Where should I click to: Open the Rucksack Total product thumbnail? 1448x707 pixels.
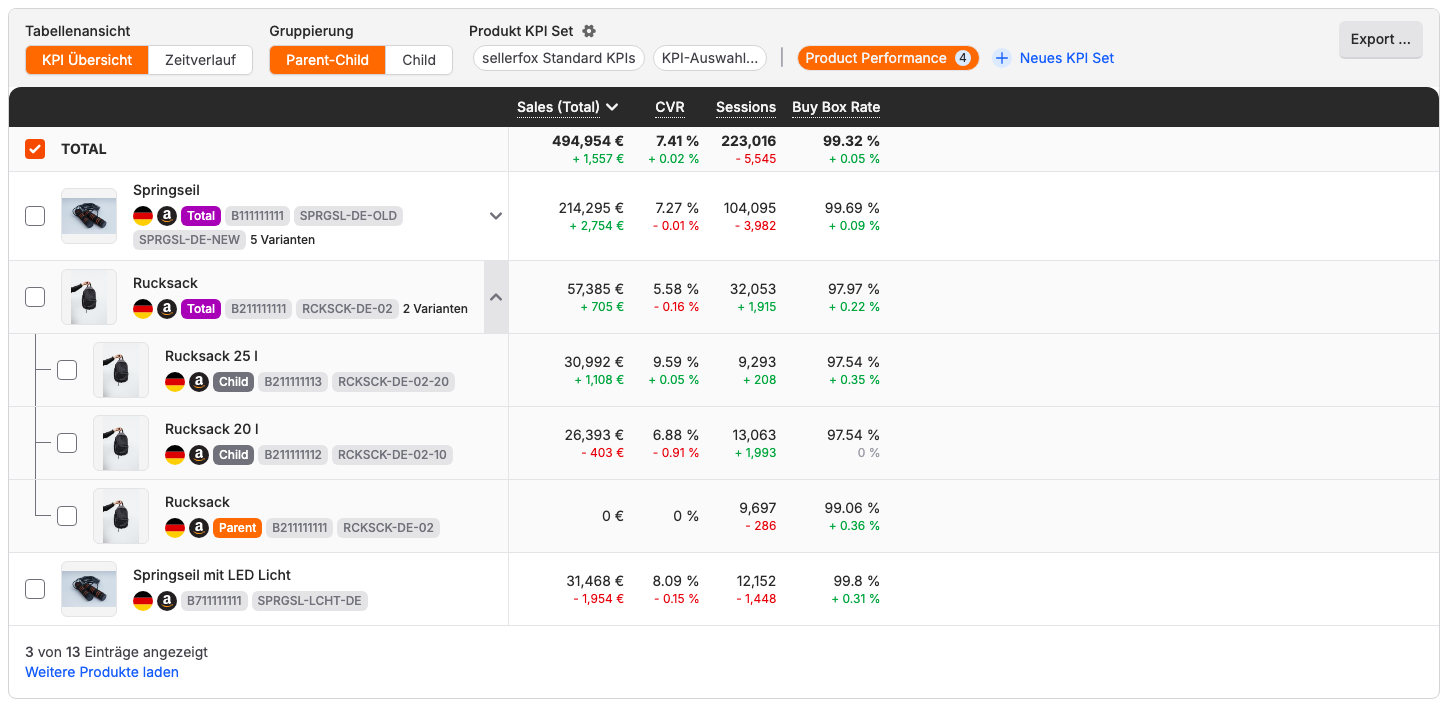(x=89, y=297)
